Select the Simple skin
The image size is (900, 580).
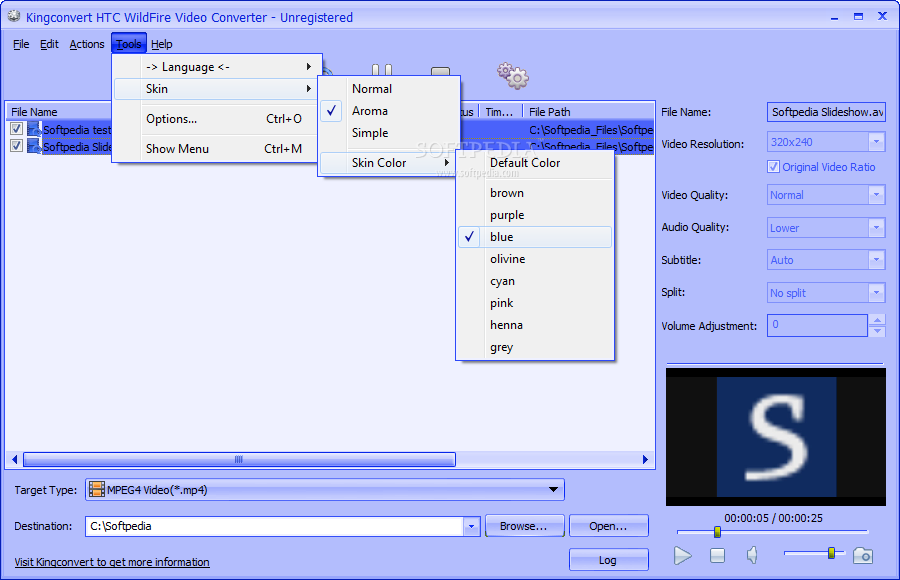click(389, 133)
